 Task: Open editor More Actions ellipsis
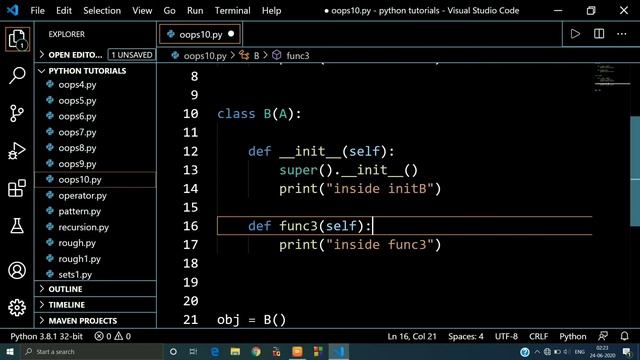622,34
